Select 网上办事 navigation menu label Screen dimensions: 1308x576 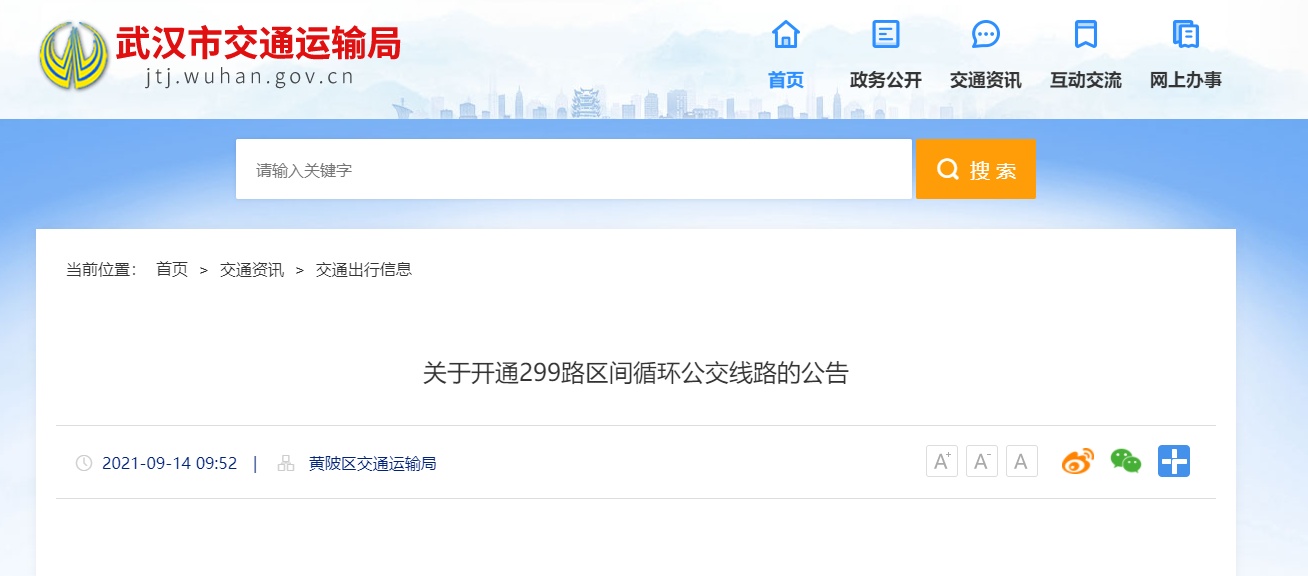[x=1186, y=80]
